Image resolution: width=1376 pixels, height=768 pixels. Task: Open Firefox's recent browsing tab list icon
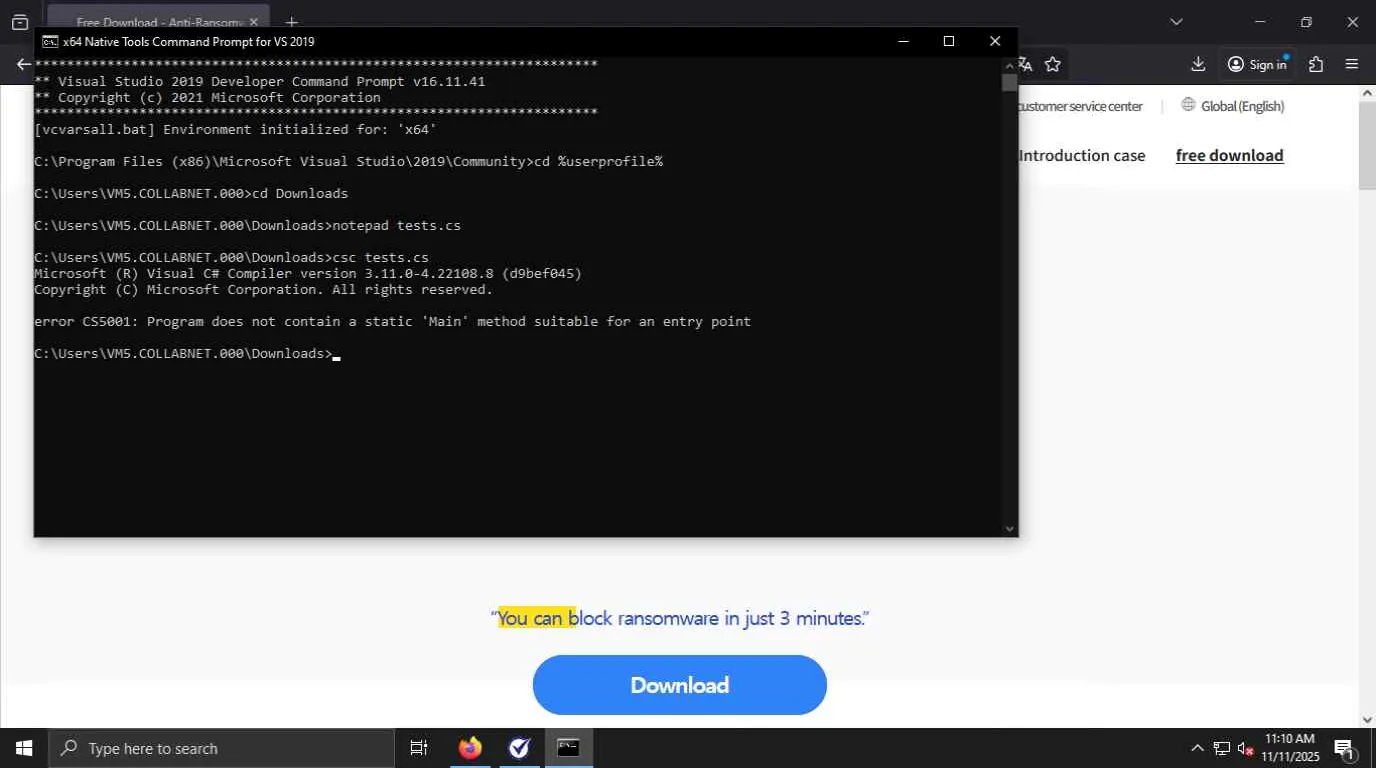[20, 22]
